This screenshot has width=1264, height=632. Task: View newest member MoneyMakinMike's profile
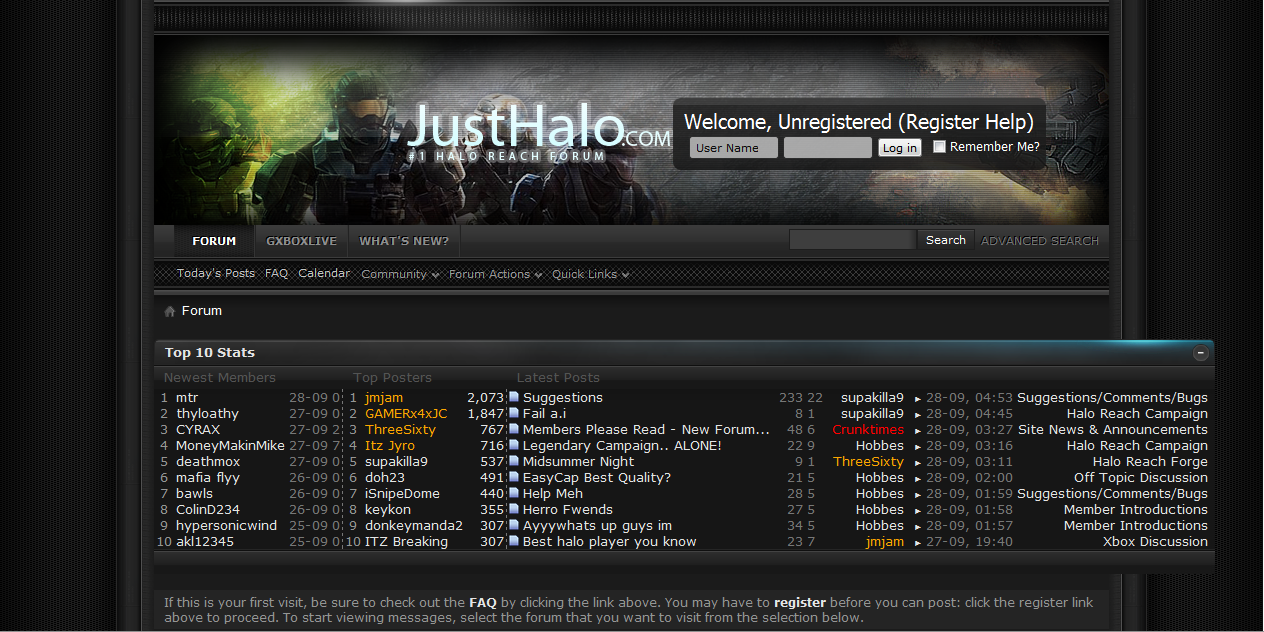tap(230, 446)
